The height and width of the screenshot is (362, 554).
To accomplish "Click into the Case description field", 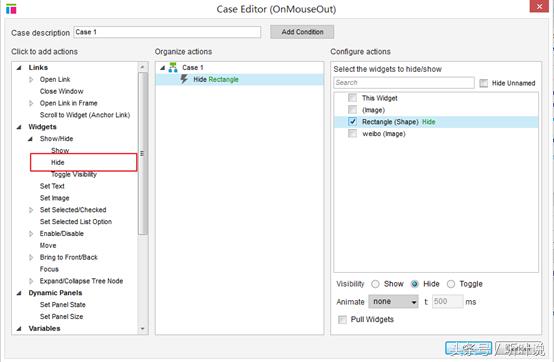I will (x=167, y=32).
